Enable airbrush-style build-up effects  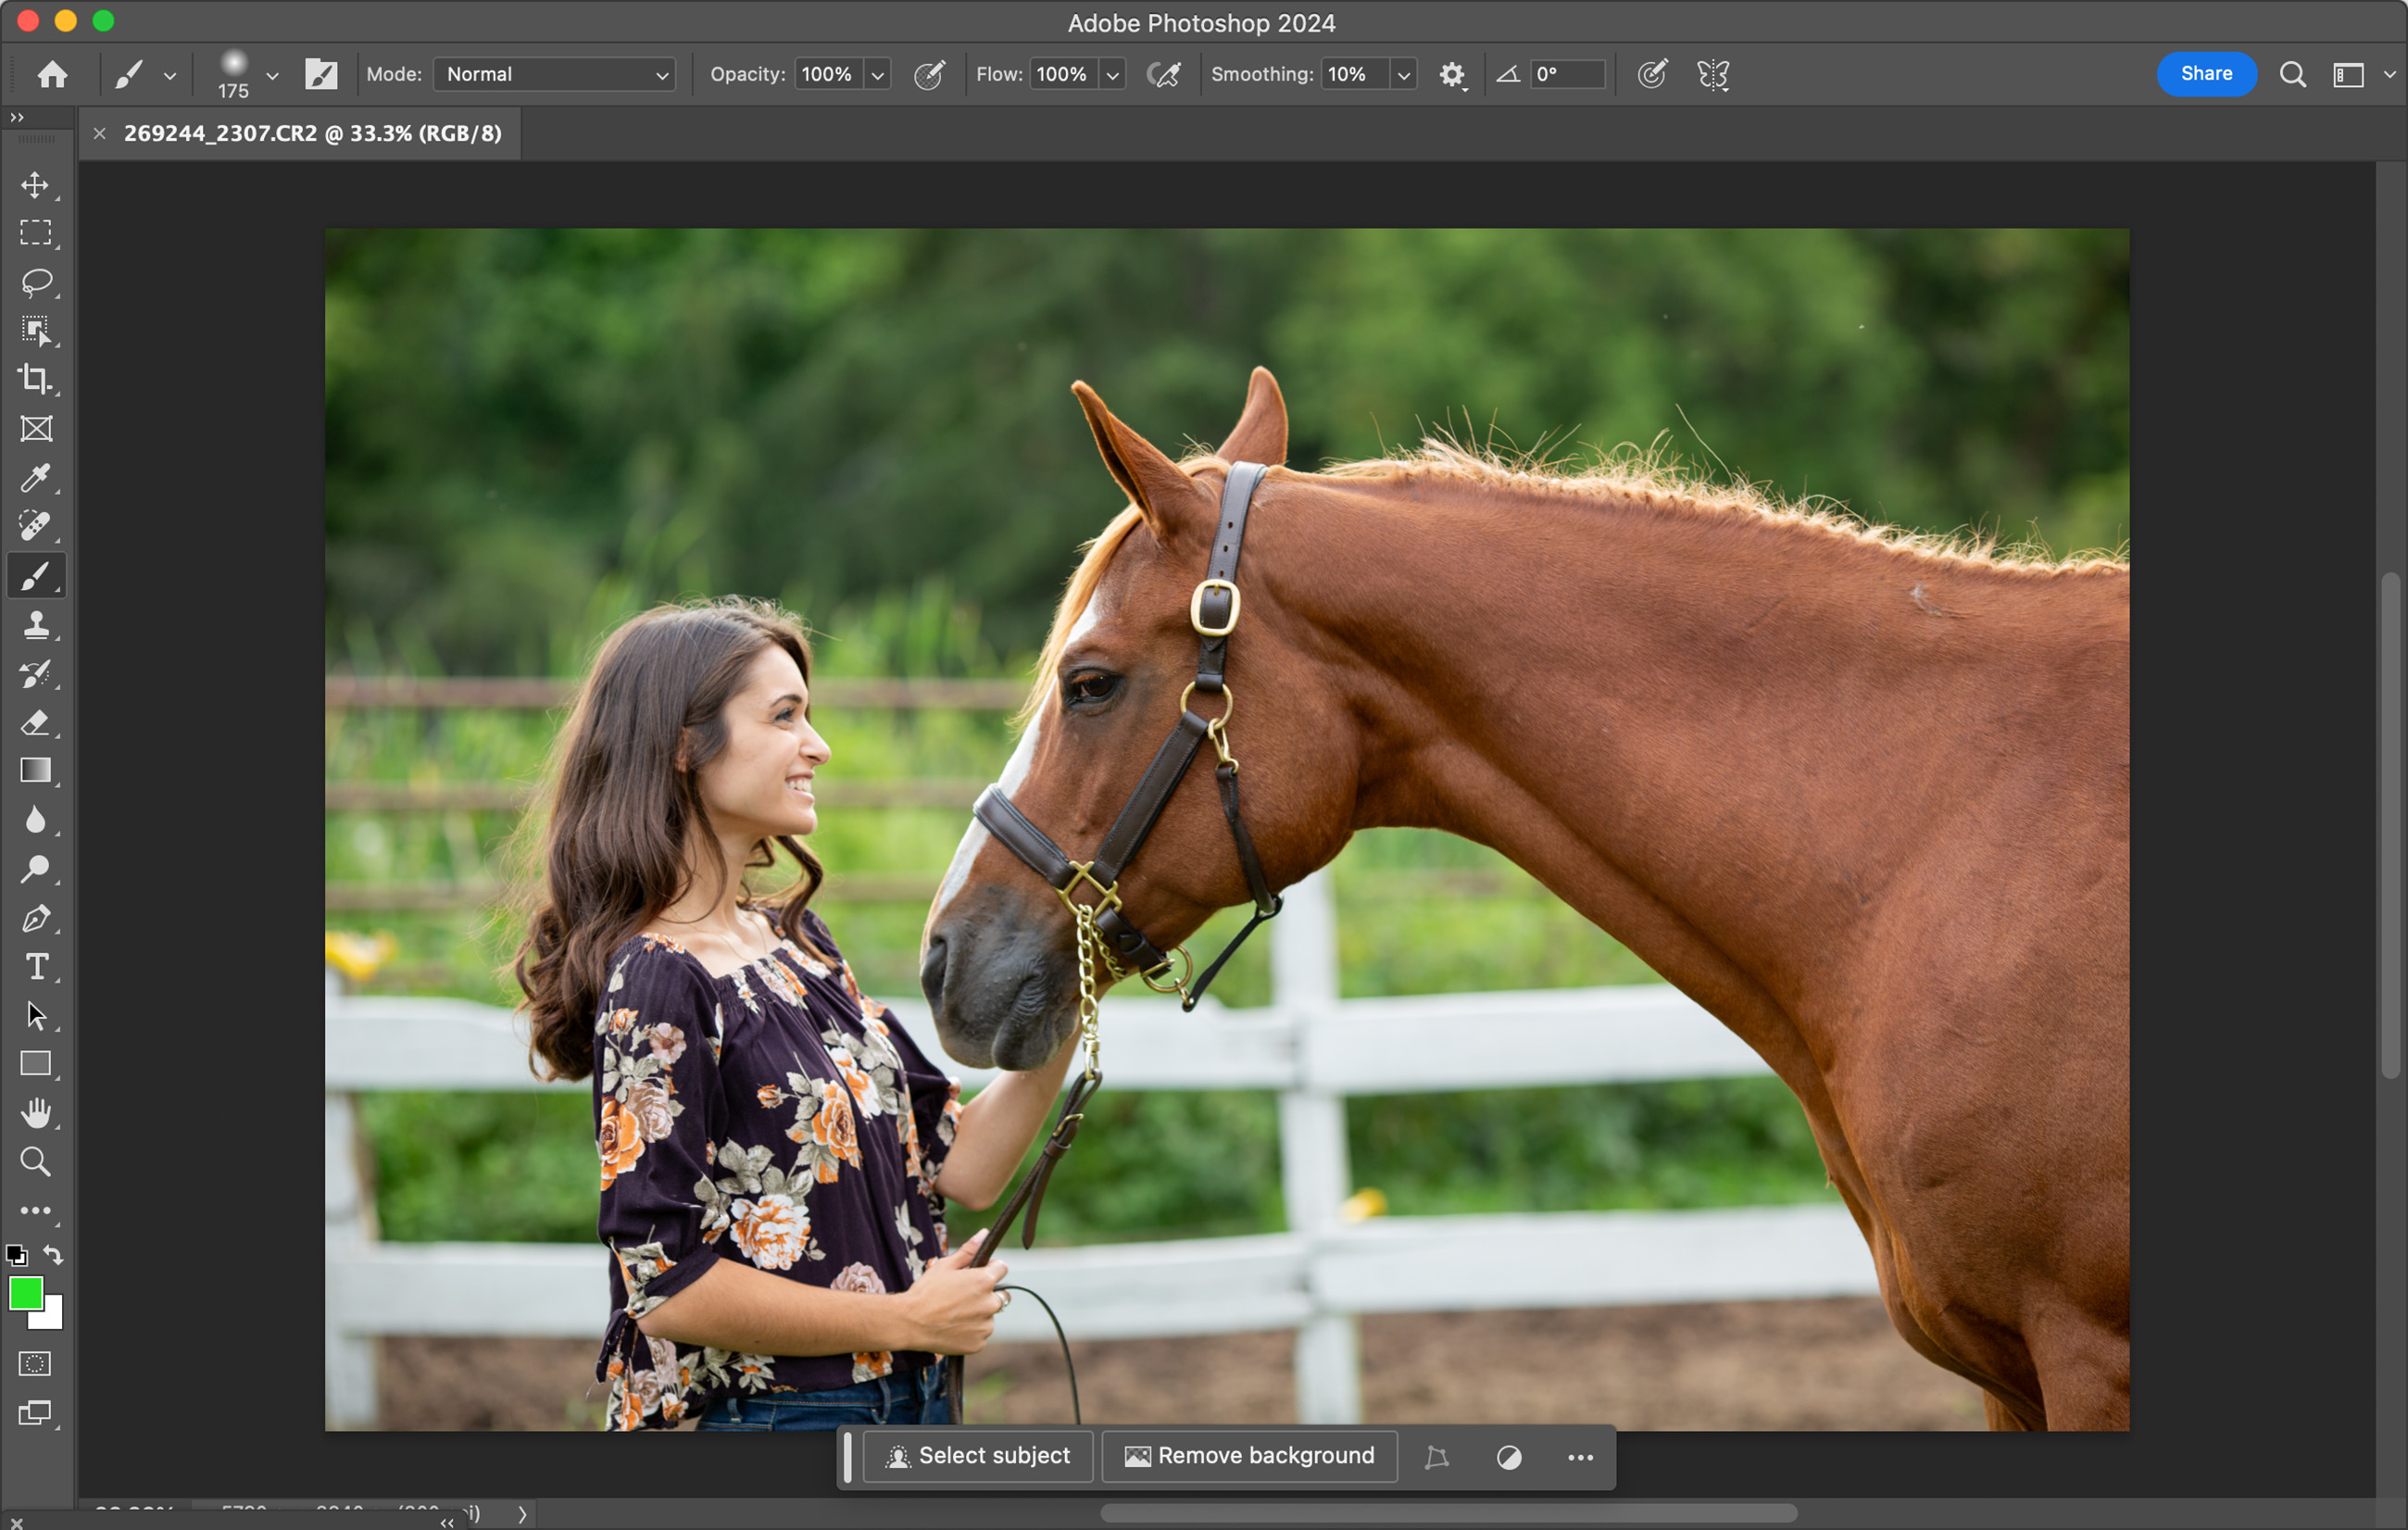point(1164,75)
